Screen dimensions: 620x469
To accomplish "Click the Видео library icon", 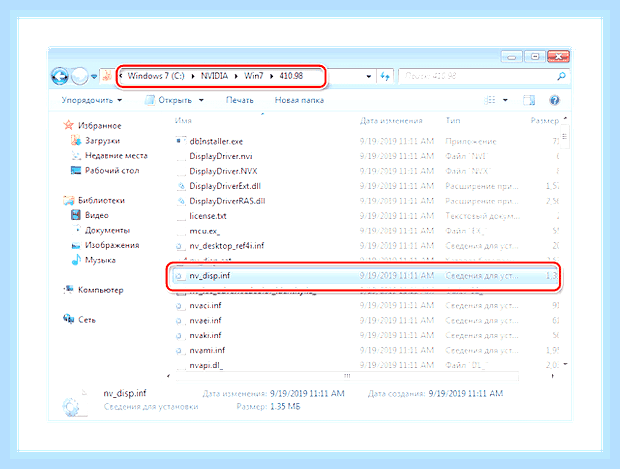I will click(x=76, y=215).
